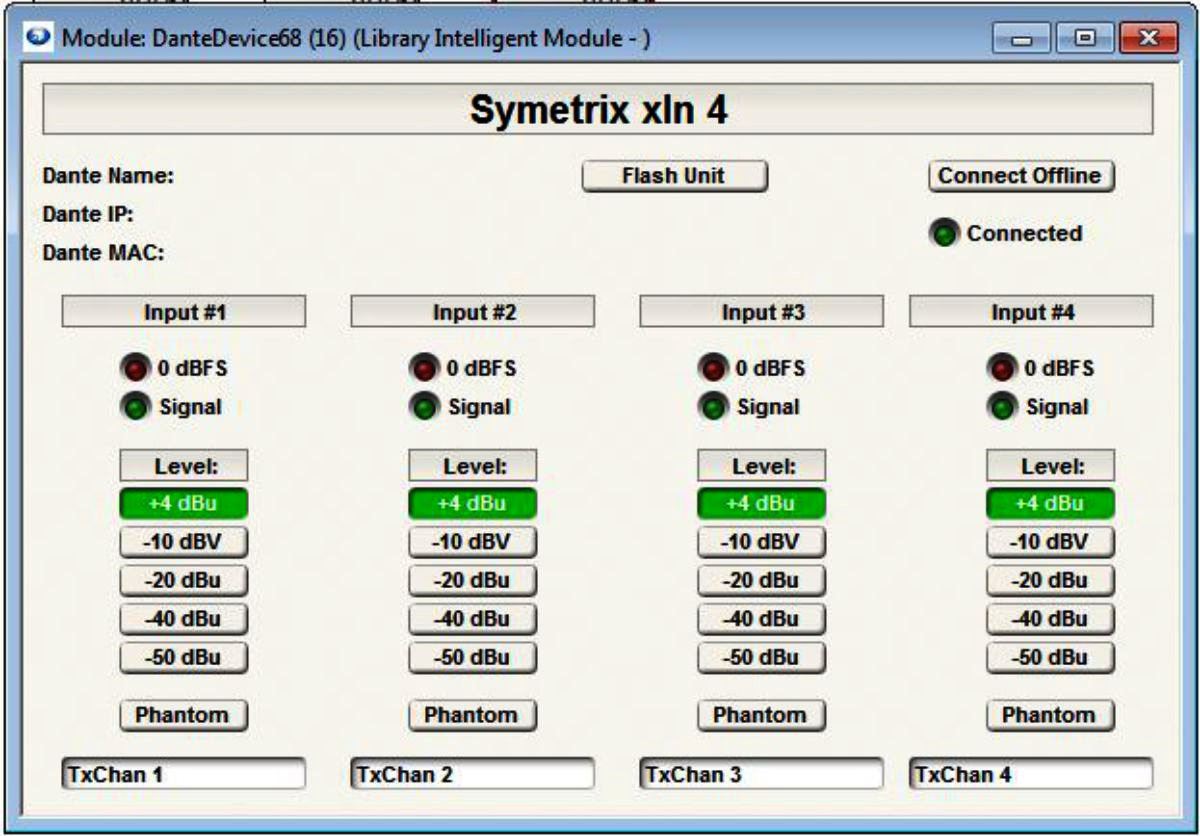Select -40 dBu level for Input #2
Screen dimensions: 1200x836
[473, 619]
